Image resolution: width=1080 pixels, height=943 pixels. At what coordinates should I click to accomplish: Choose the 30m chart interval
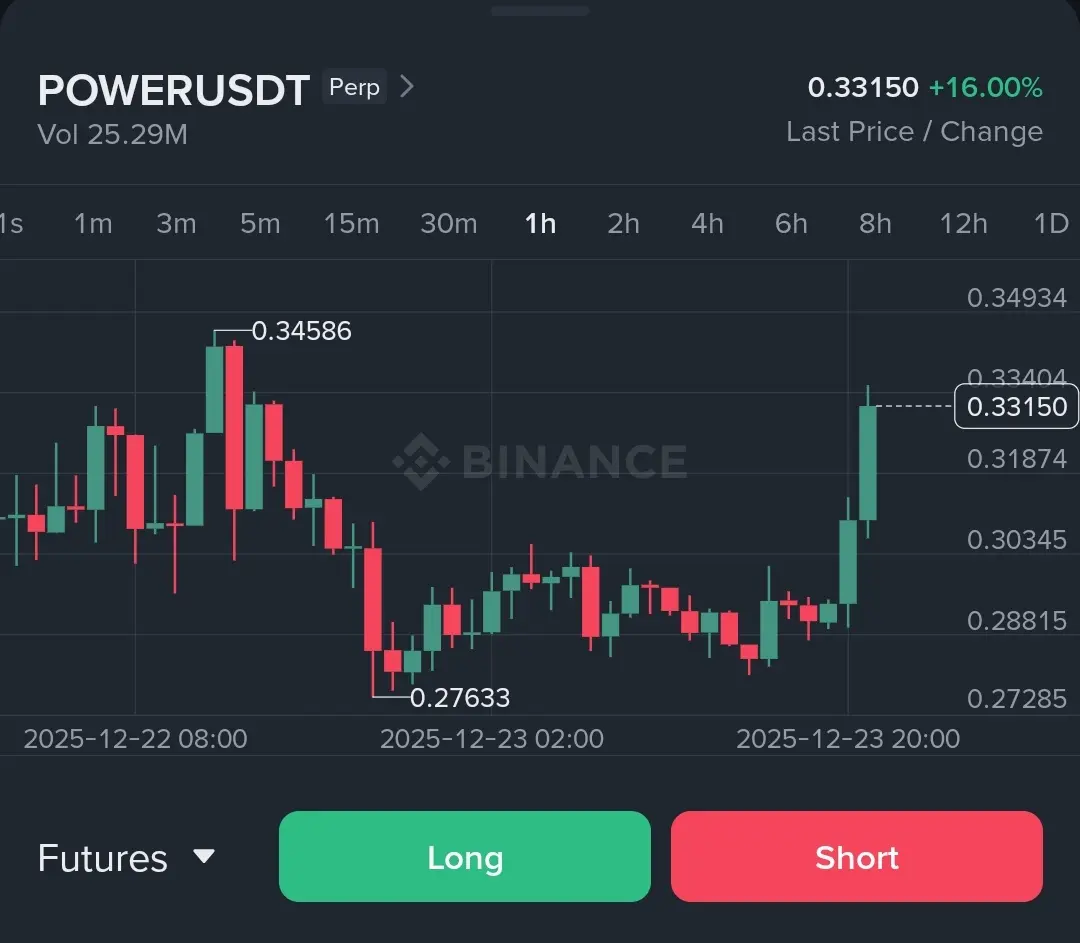(448, 223)
